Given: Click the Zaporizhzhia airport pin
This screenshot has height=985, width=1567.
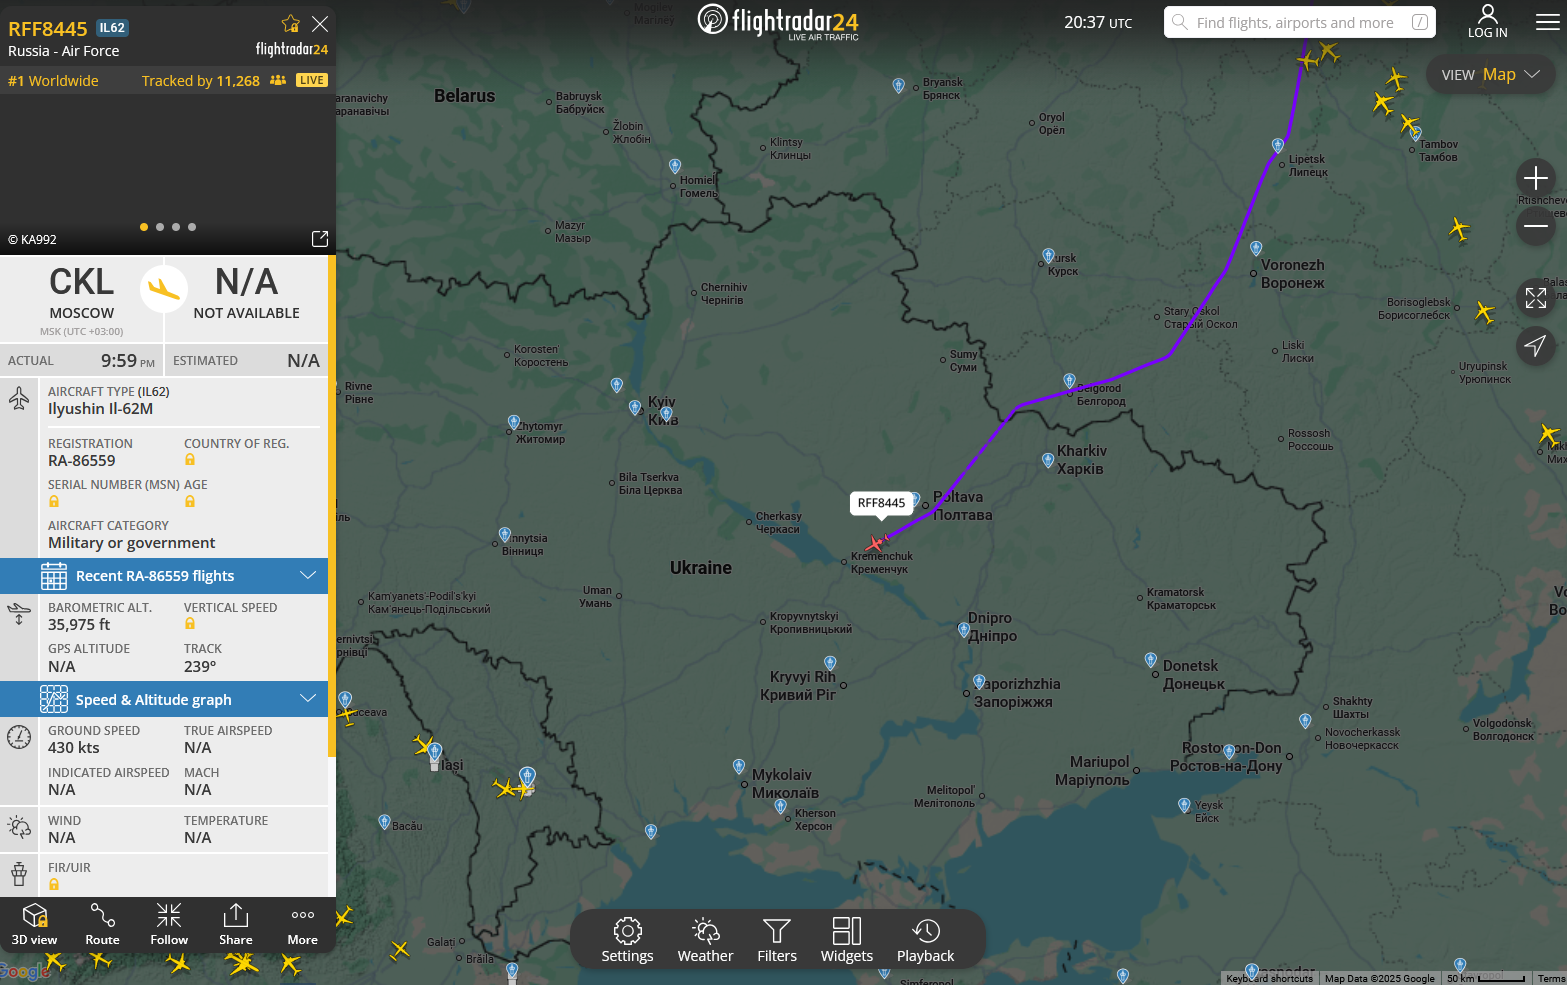Looking at the screenshot, I should pyautogui.click(x=979, y=682).
